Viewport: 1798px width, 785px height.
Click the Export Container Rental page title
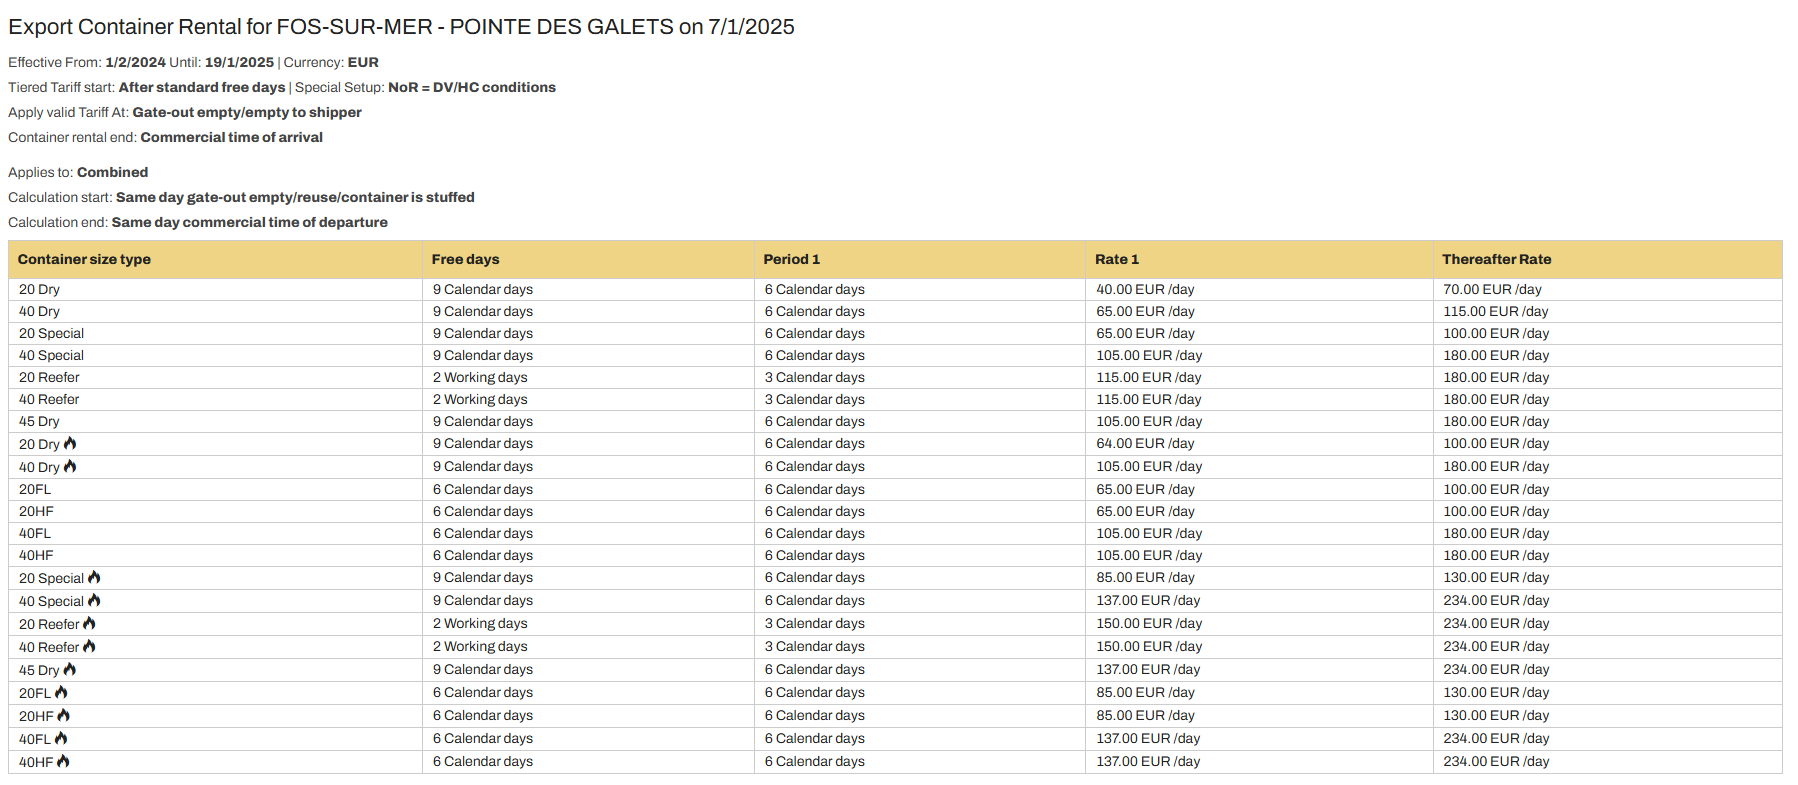pos(401,27)
